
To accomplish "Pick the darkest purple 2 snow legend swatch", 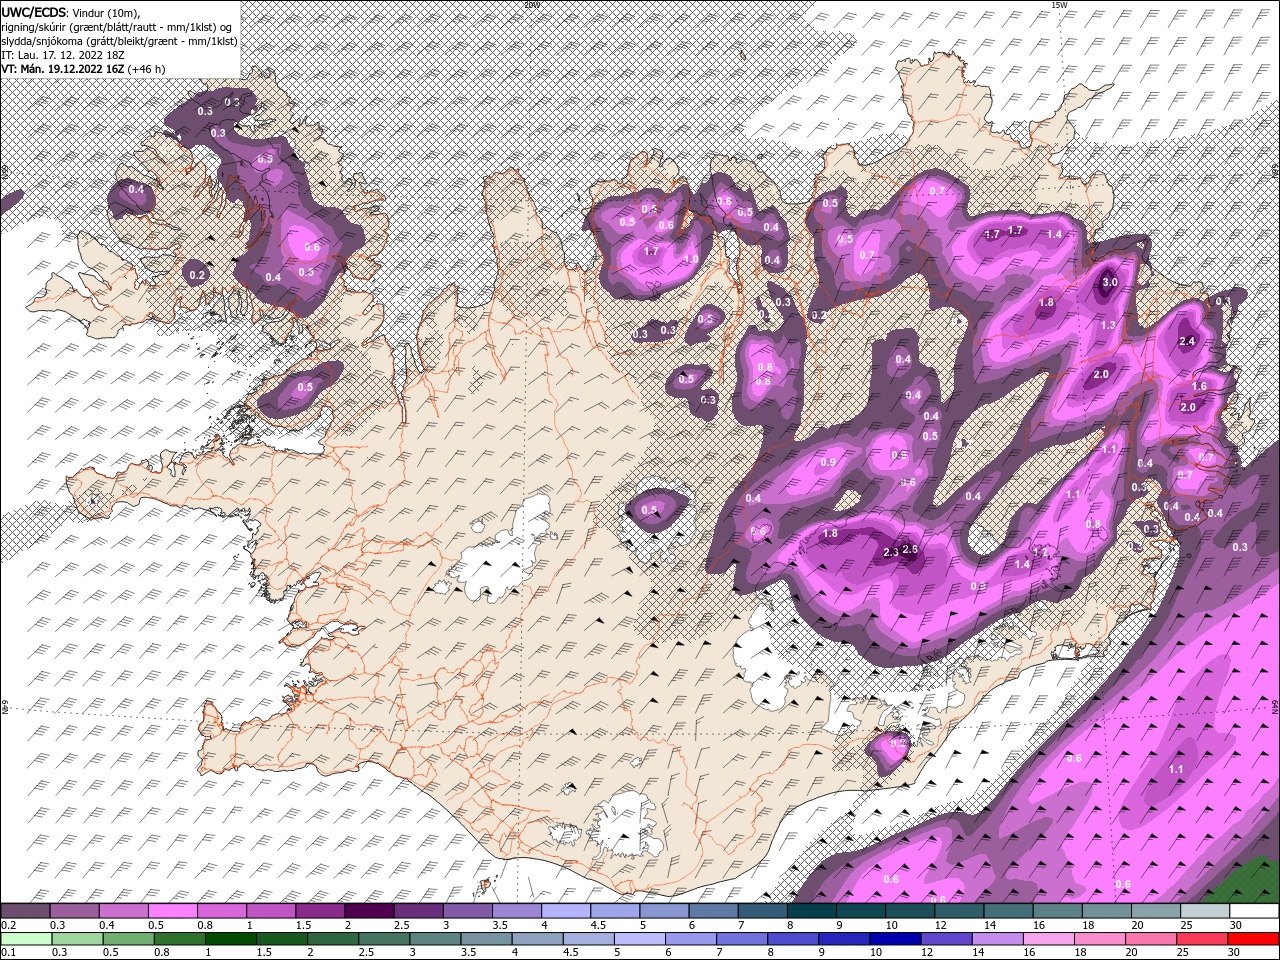I will pos(370,911).
